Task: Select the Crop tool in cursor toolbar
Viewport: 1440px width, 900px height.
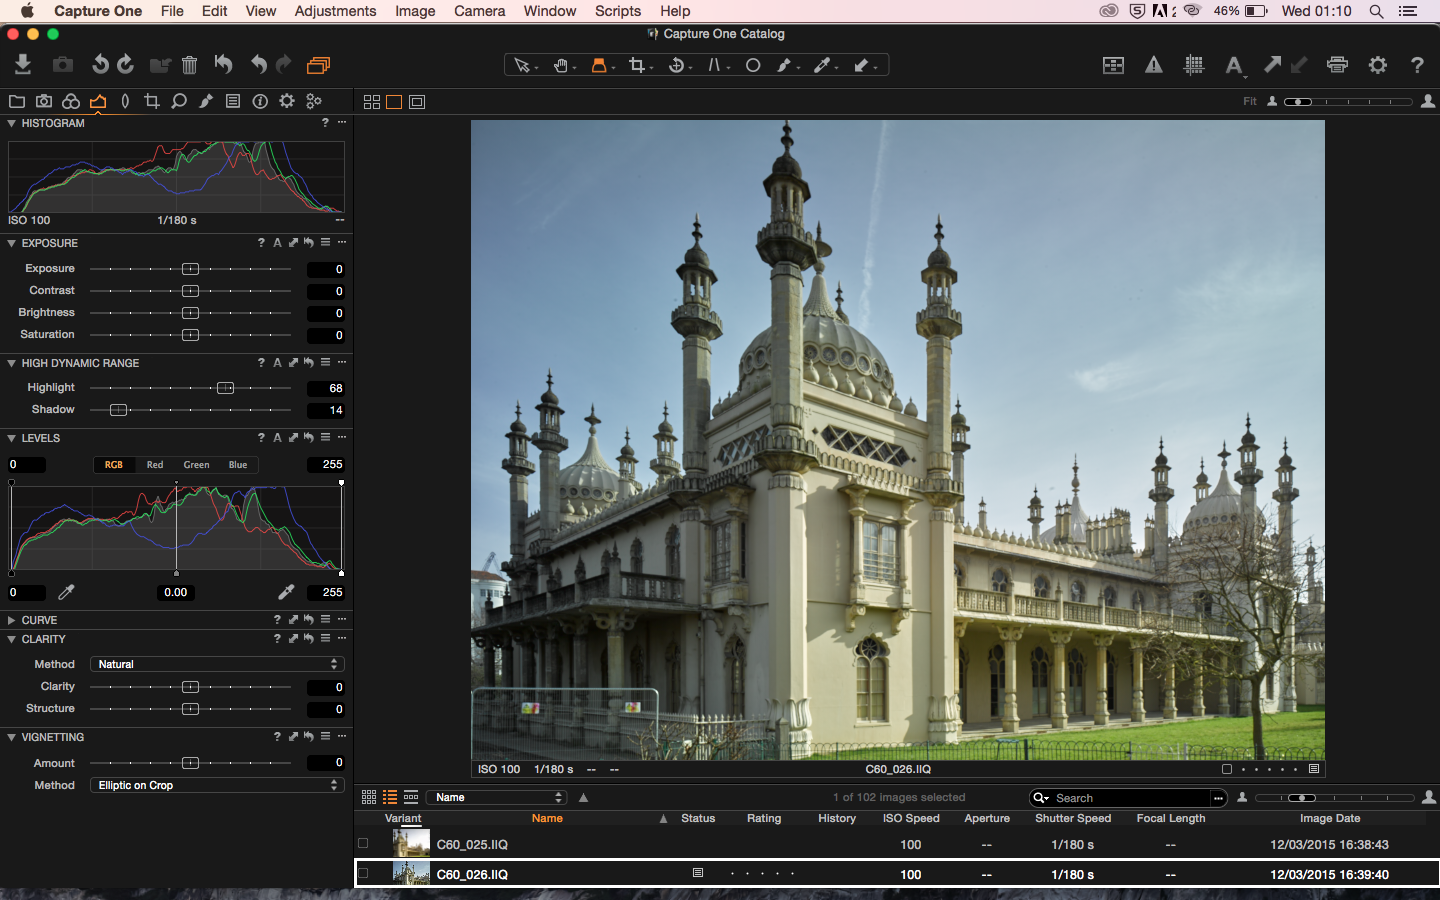Action: (637, 65)
